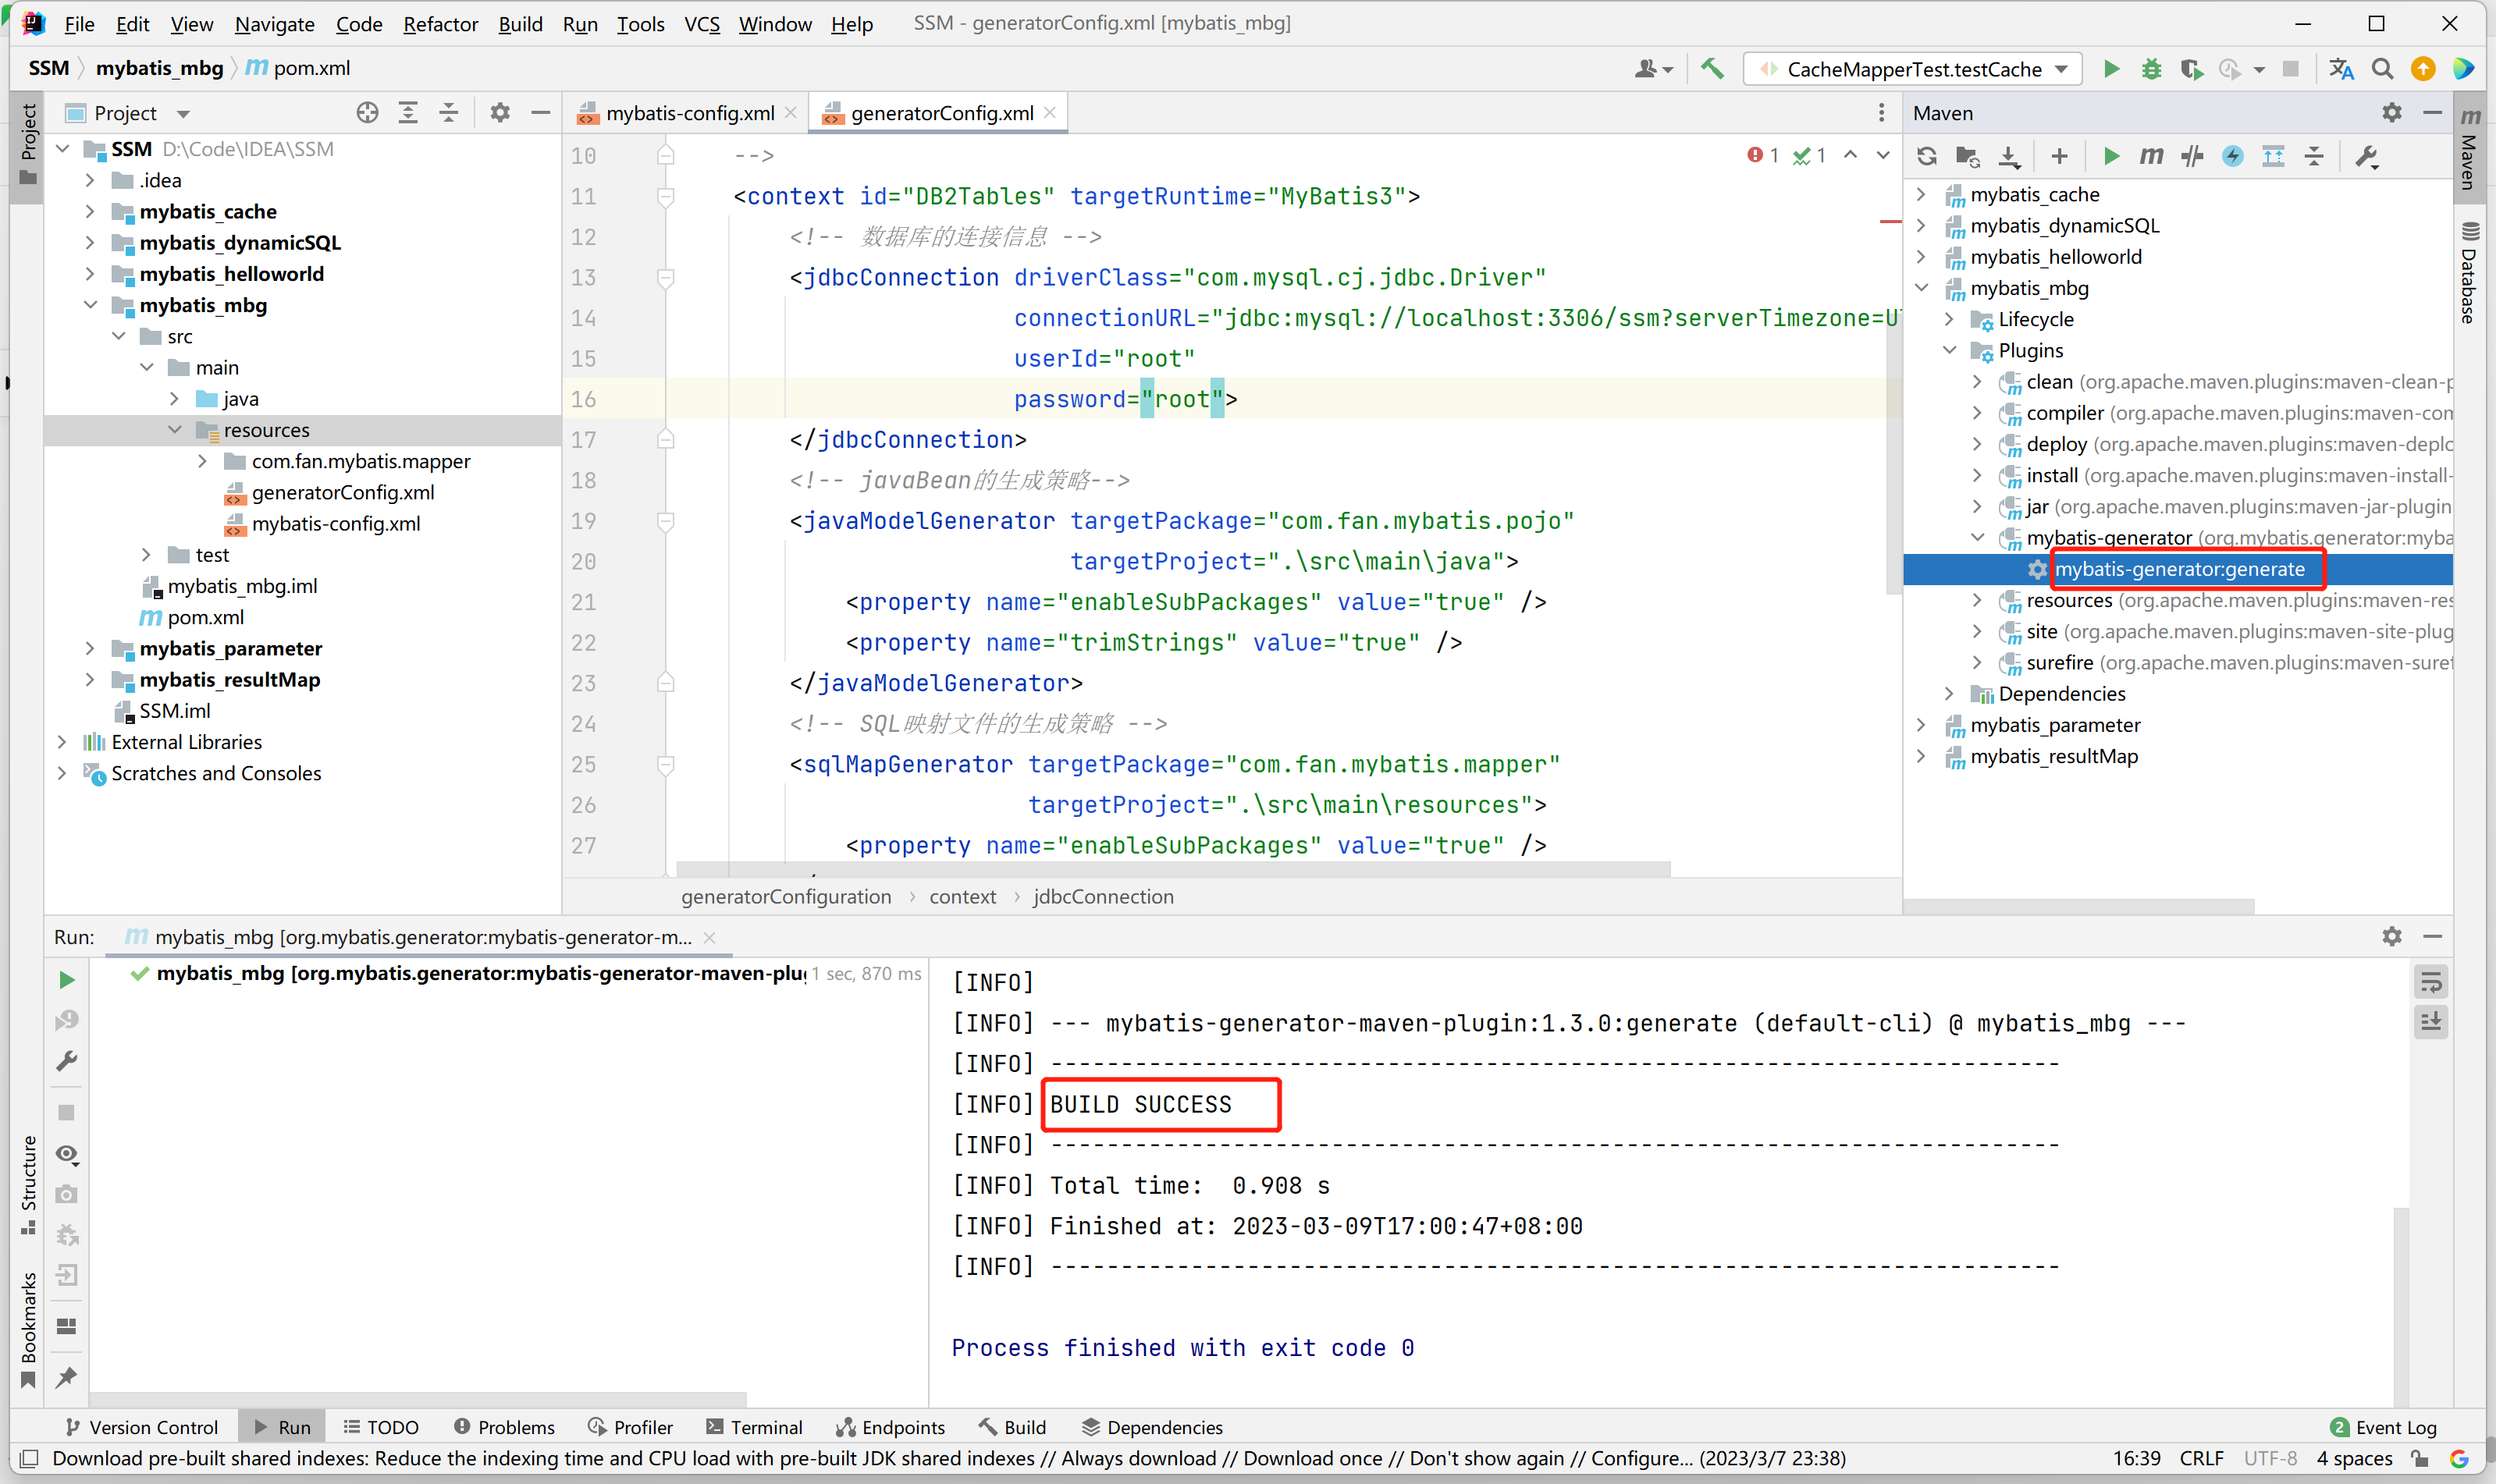Select mybatis-generator:generate goal
Image resolution: width=2496 pixels, height=1484 pixels.
click(x=2179, y=569)
